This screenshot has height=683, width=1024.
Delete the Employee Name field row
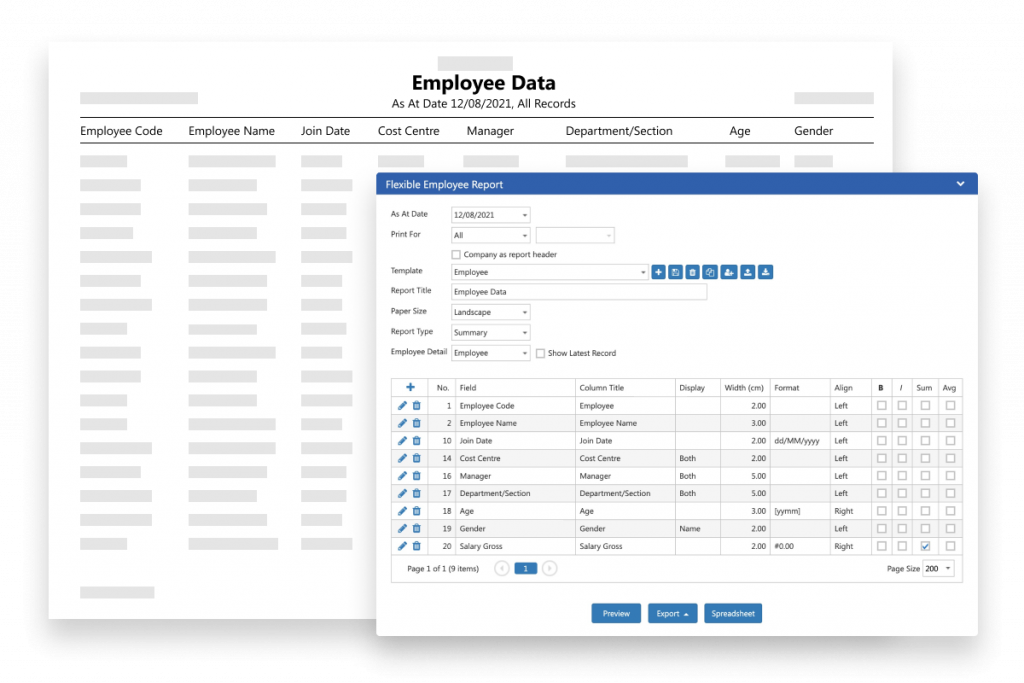click(x=417, y=423)
